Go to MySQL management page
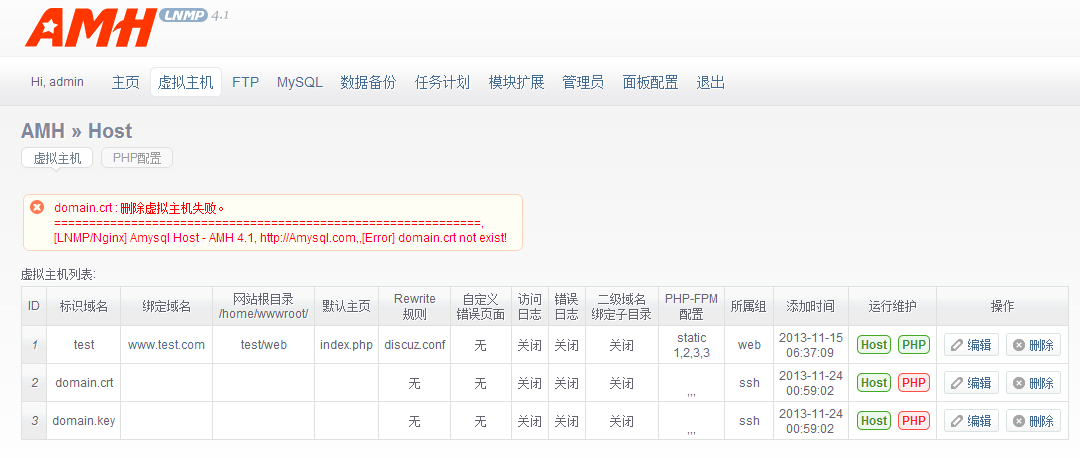This screenshot has height=458, width=1080. [x=300, y=82]
